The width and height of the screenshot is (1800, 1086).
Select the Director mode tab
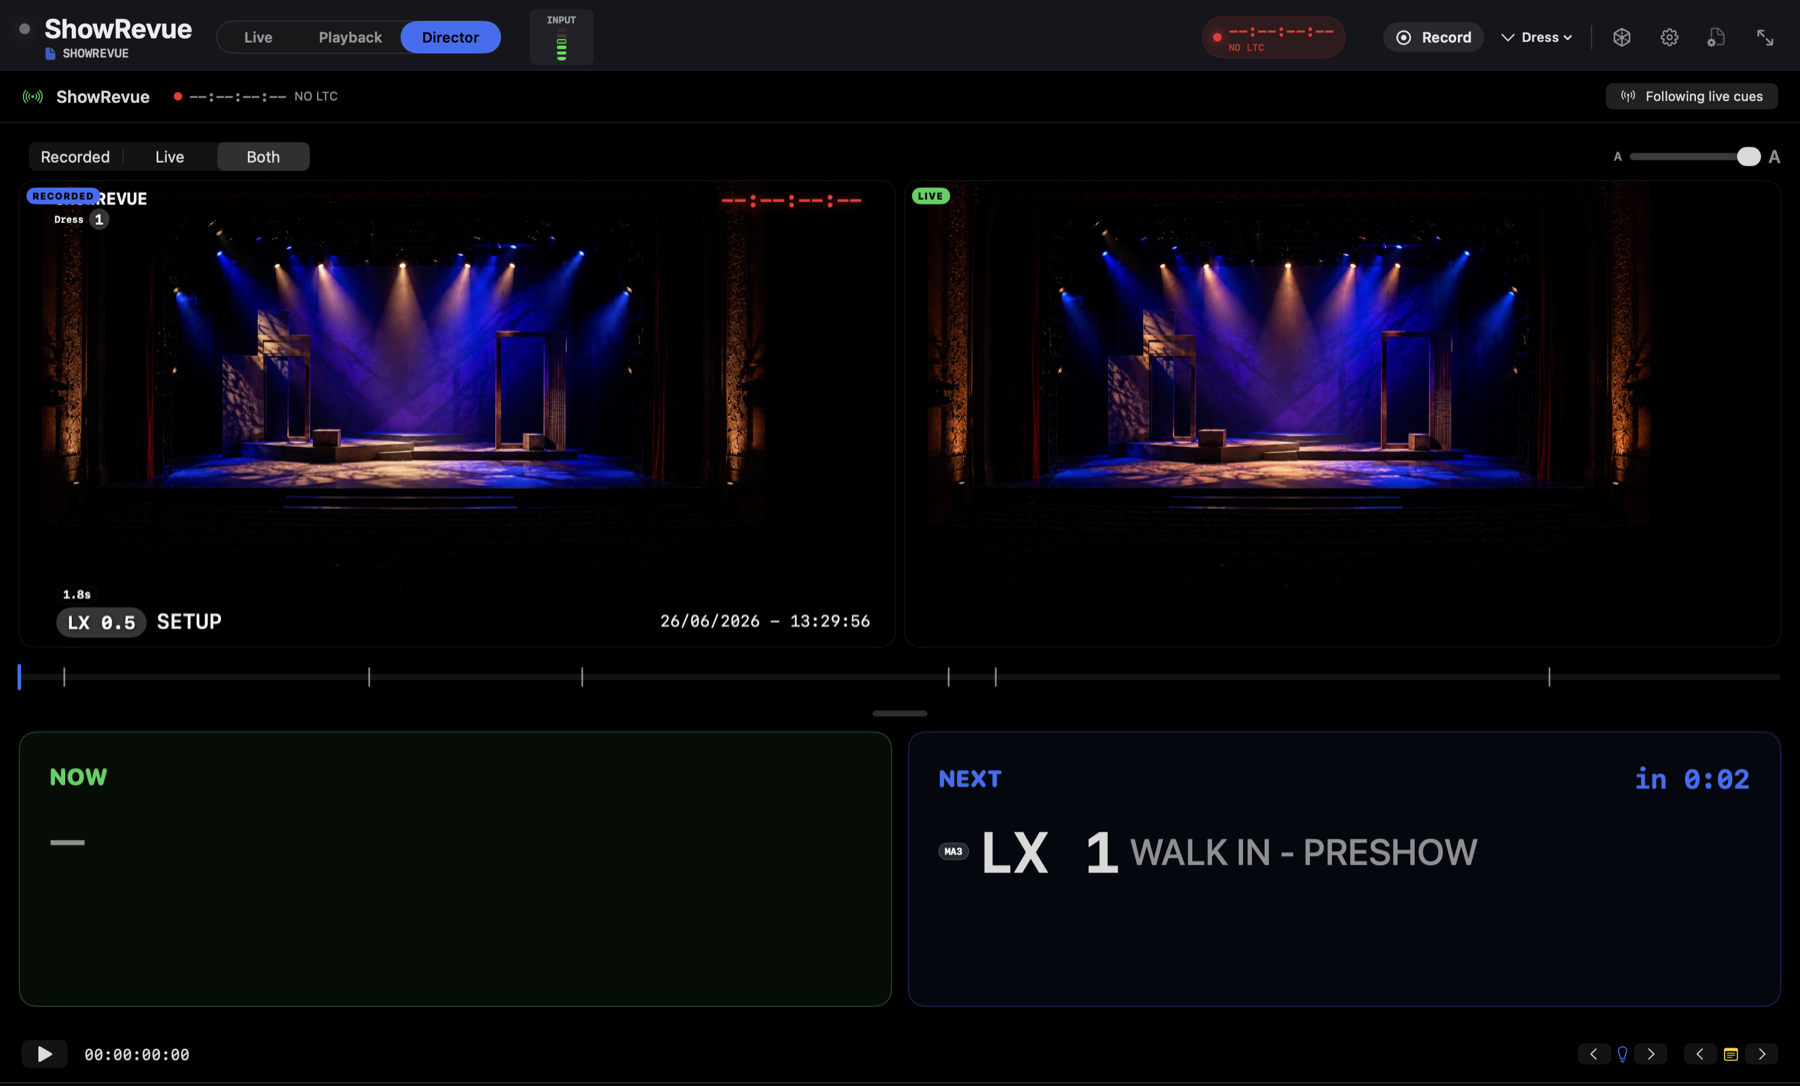coord(450,37)
